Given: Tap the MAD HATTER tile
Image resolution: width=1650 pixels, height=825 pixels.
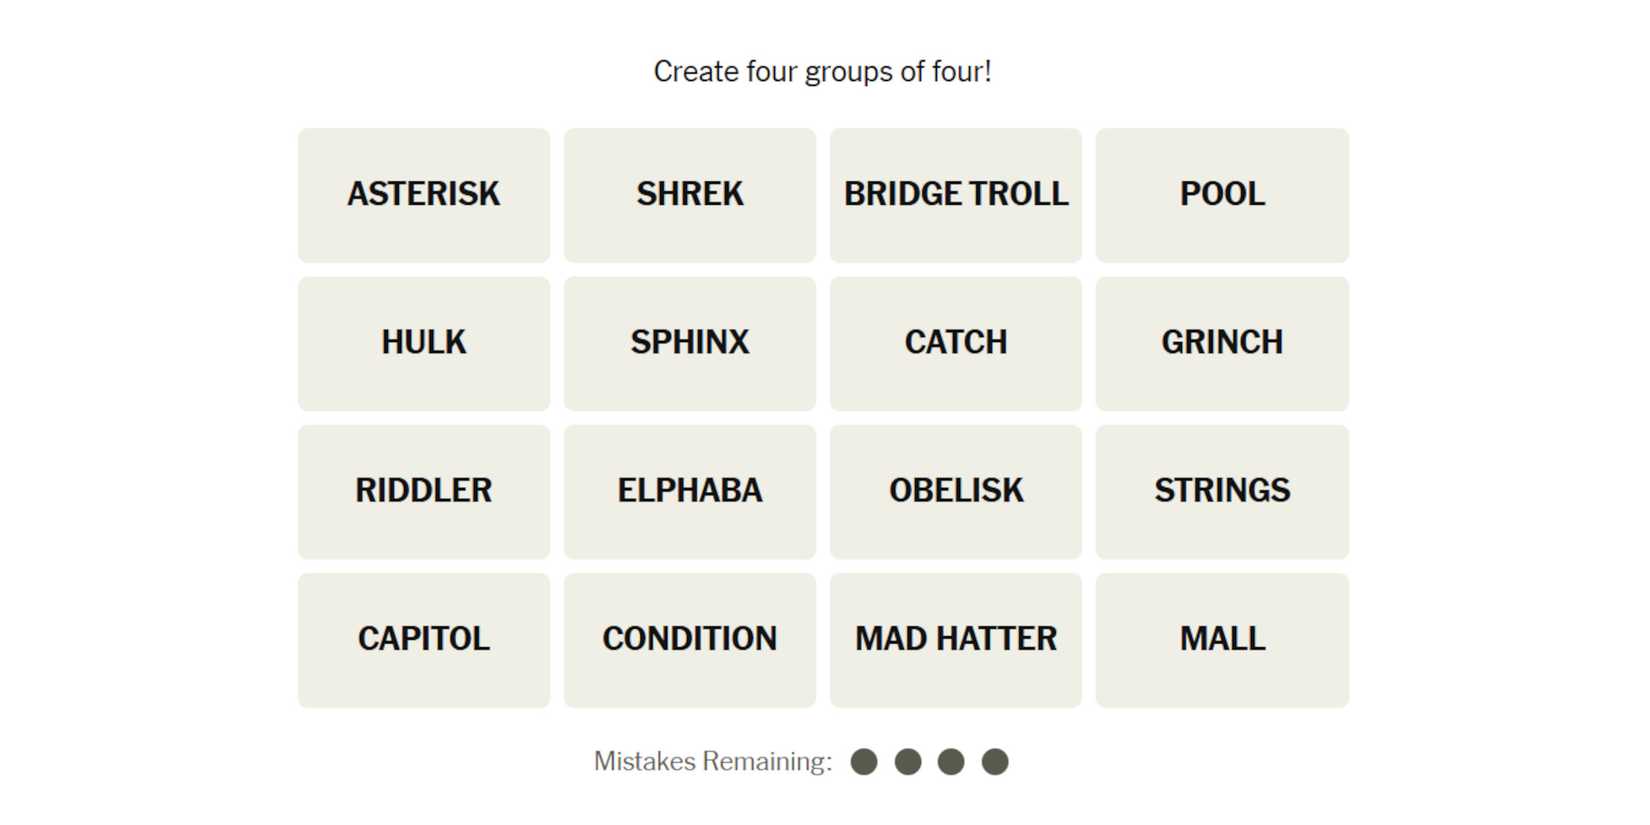Looking at the screenshot, I should [x=955, y=639].
